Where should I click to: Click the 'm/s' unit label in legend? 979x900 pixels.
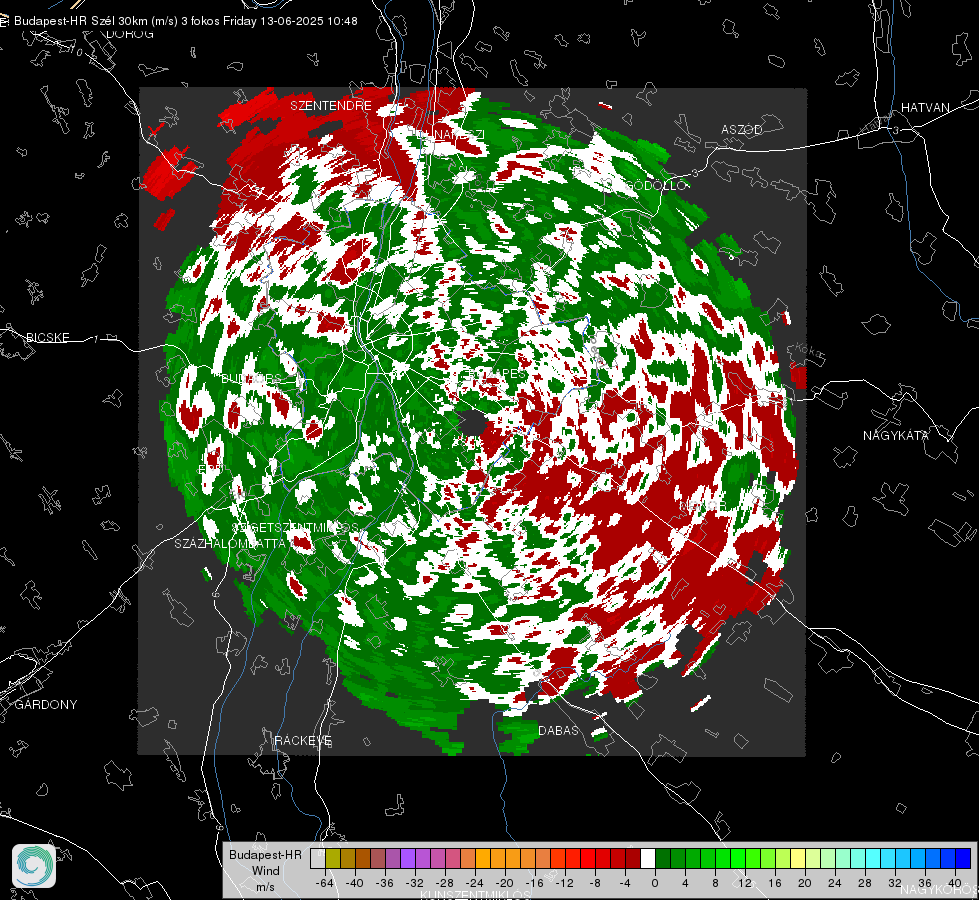(x=265, y=886)
